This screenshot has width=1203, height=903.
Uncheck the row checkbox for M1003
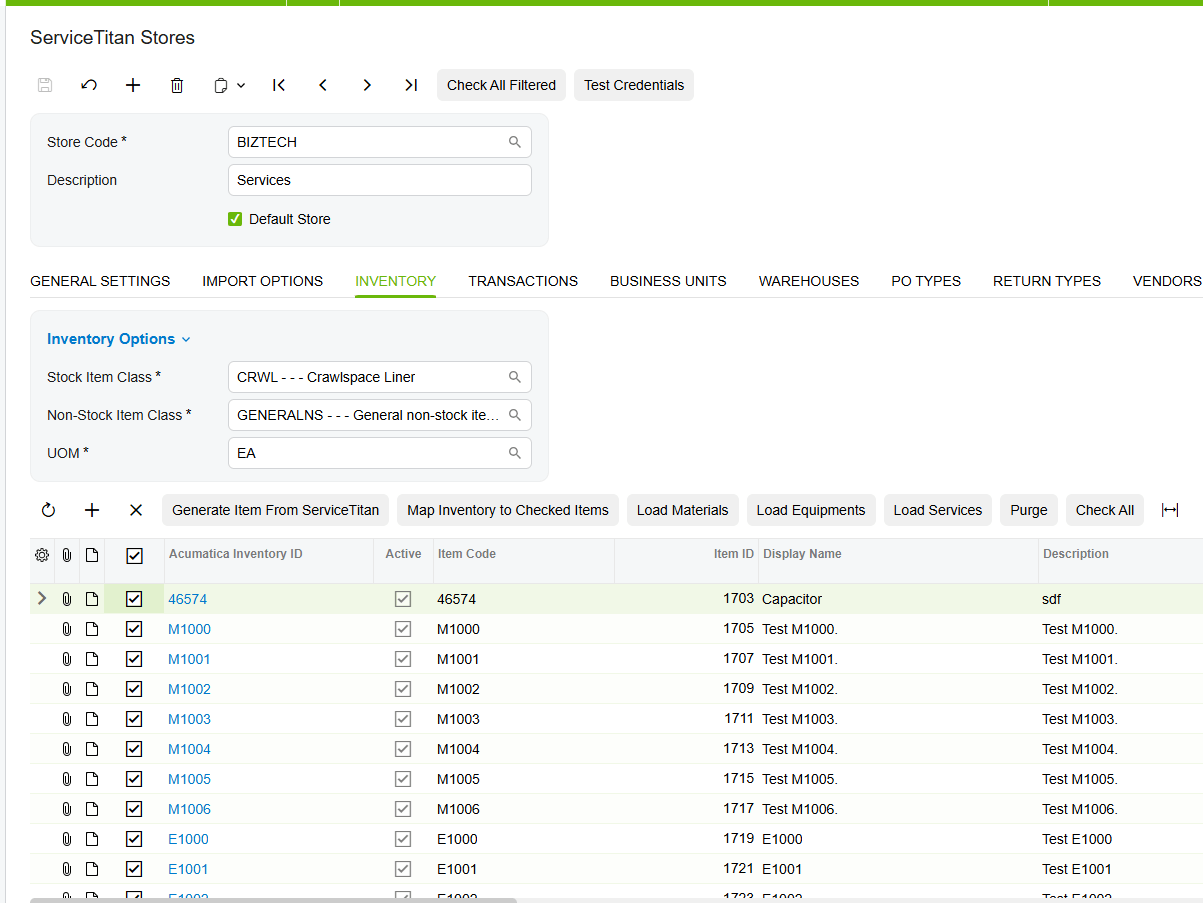point(134,719)
